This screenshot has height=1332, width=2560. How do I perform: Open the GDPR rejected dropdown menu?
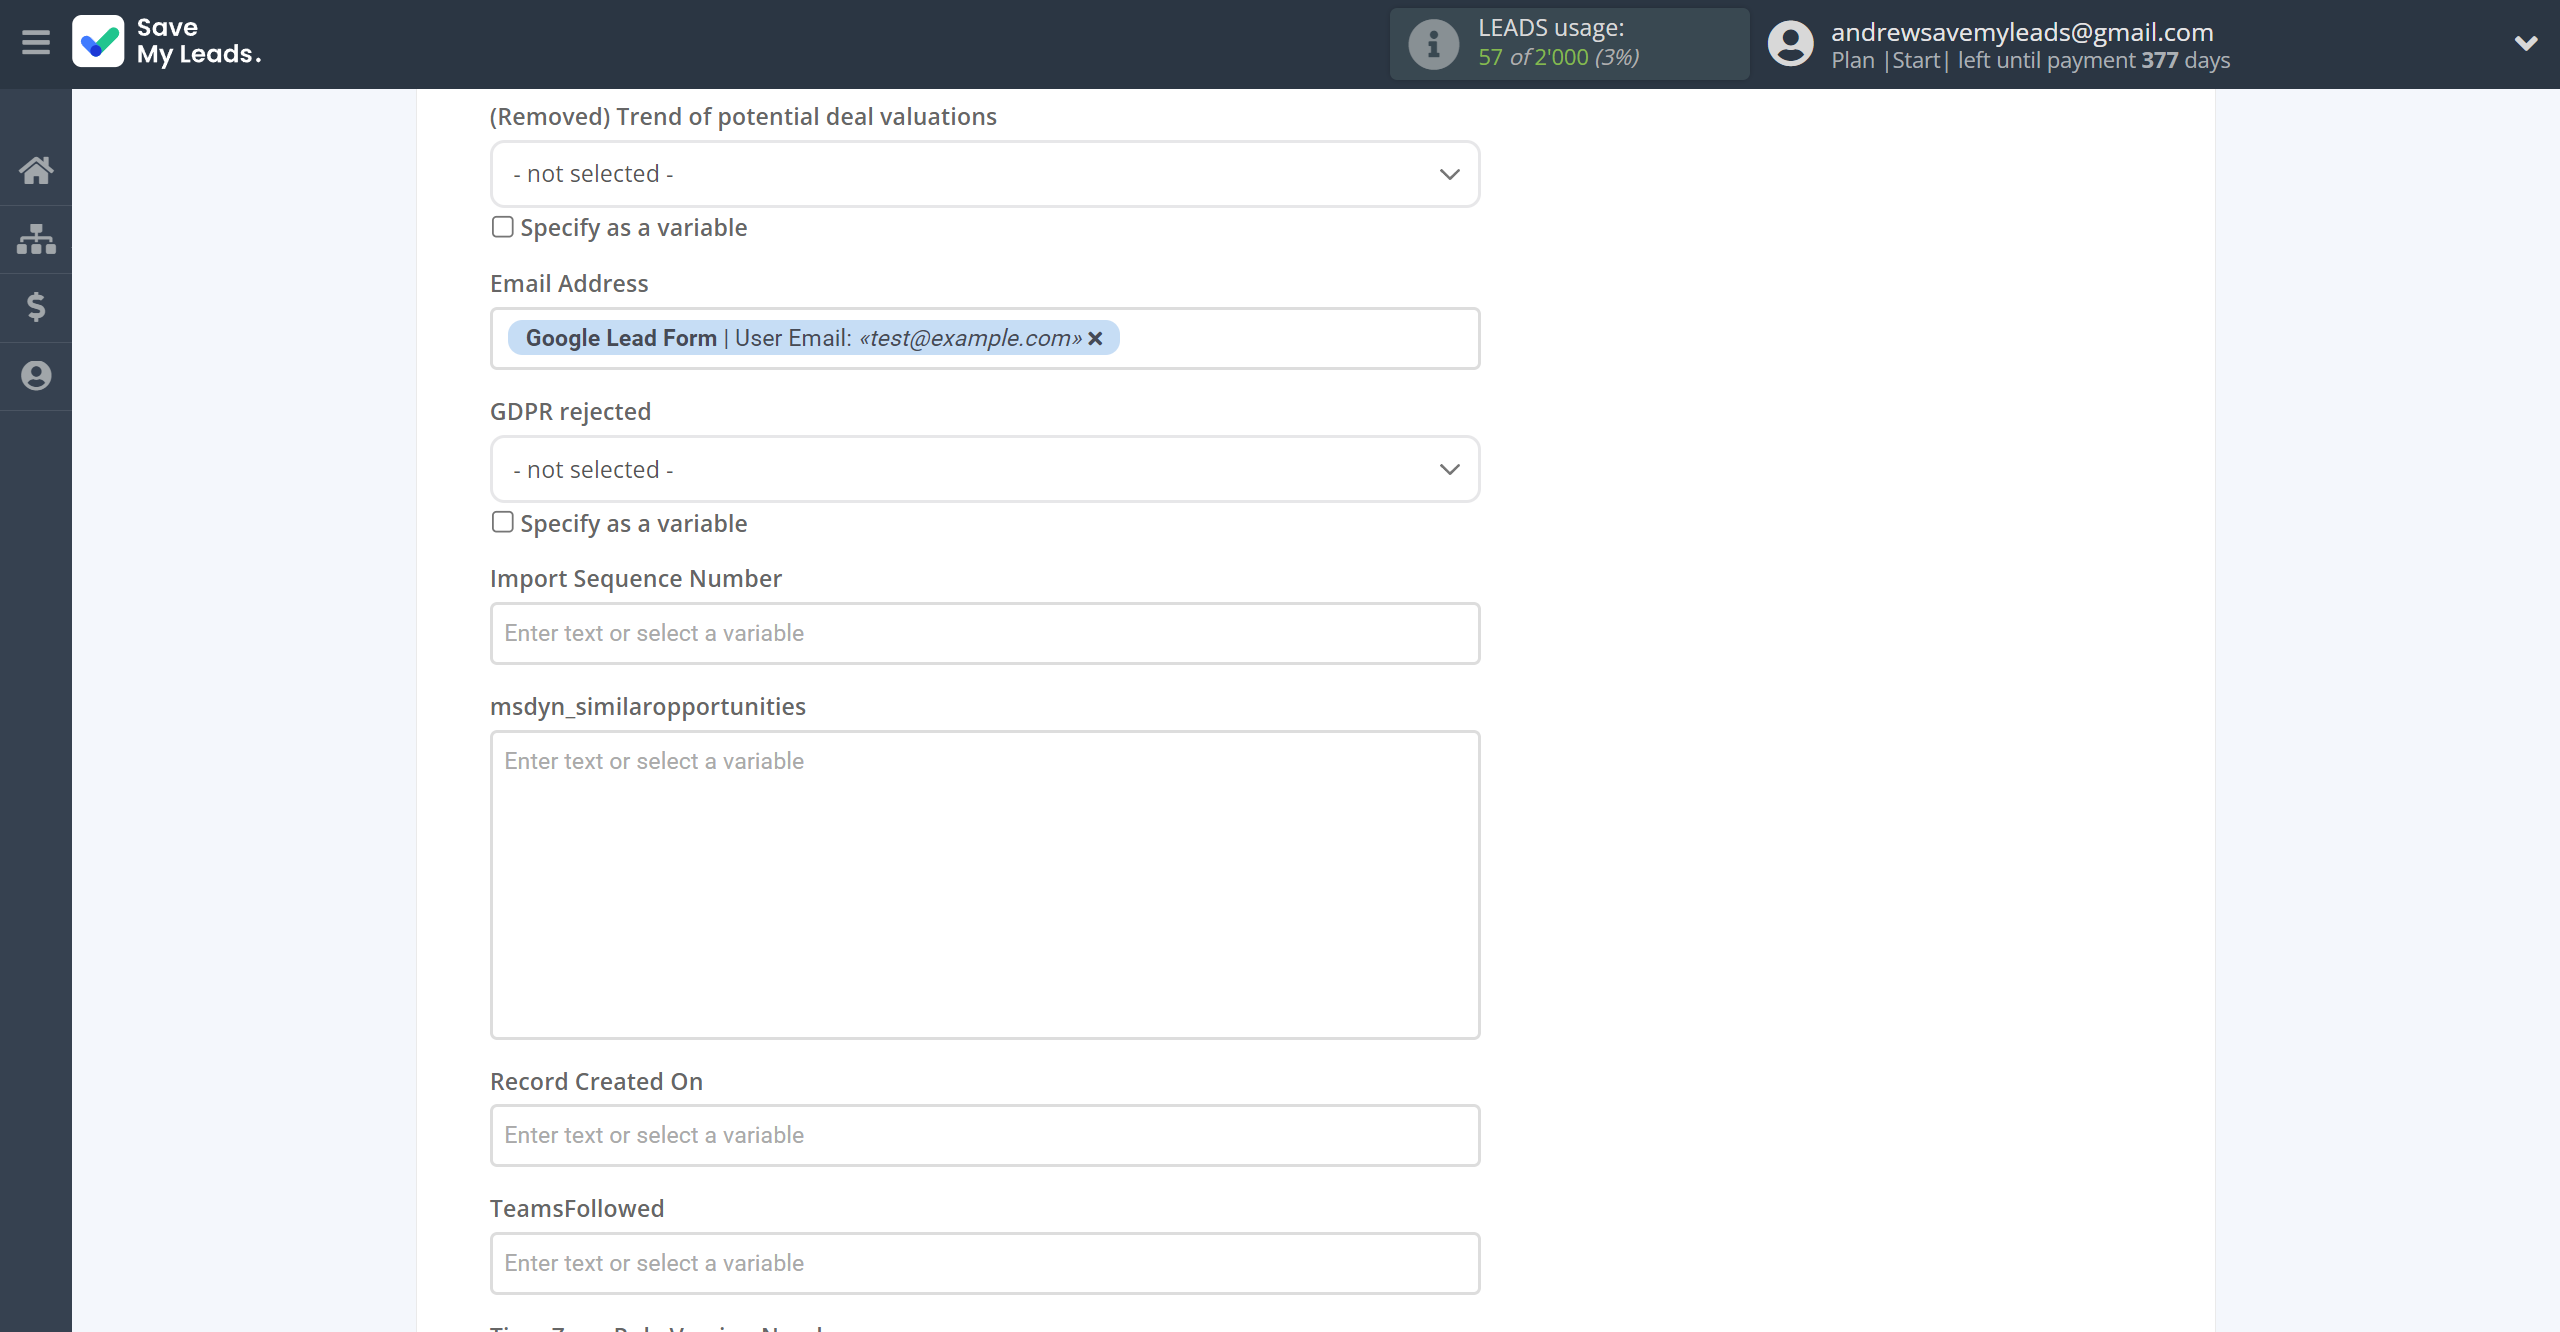[x=984, y=469]
